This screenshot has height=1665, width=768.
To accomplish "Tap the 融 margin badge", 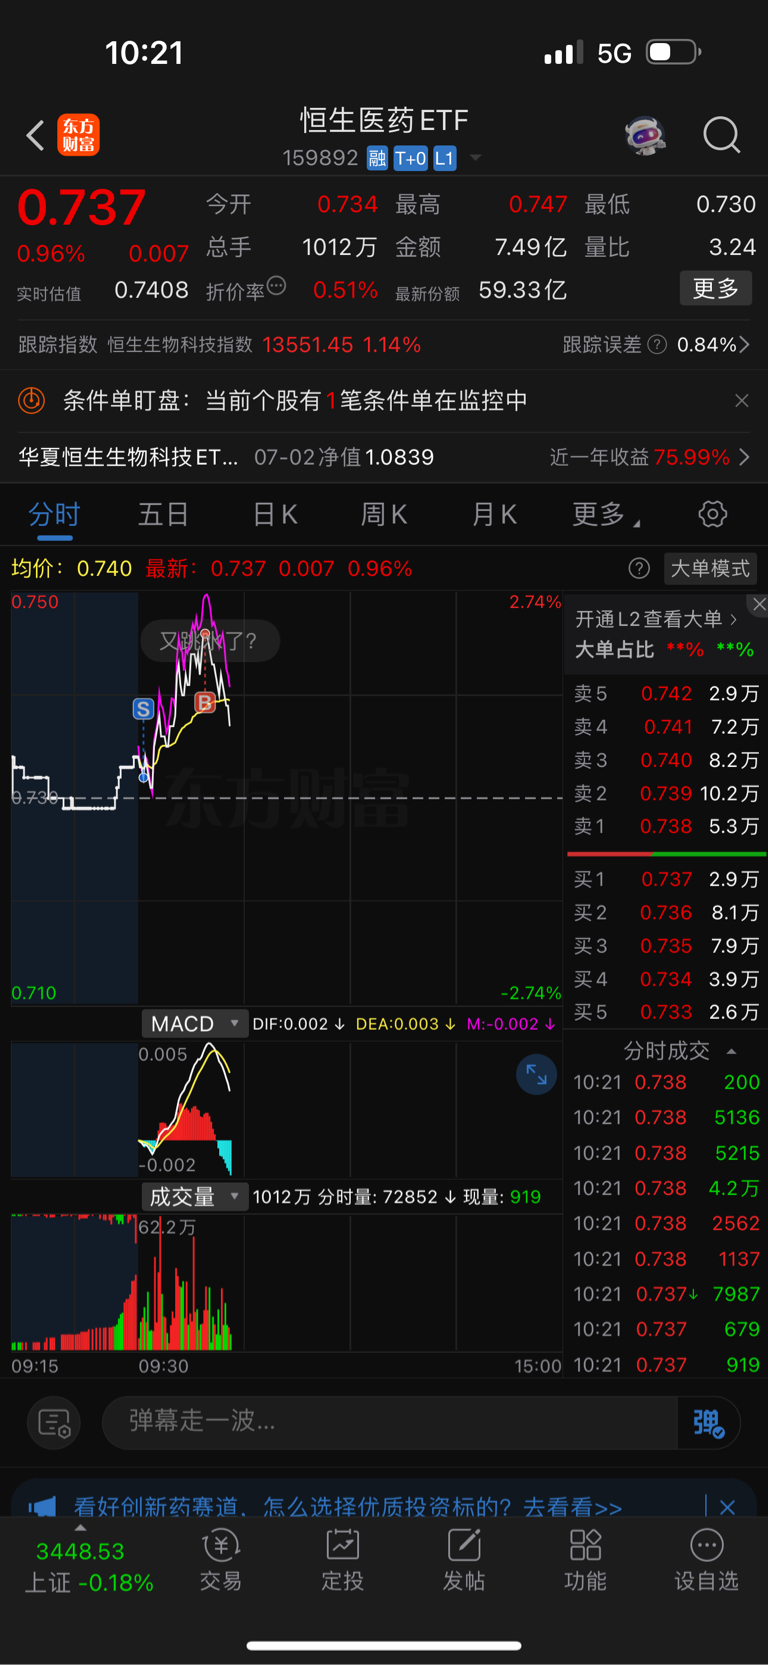I will tap(377, 158).
